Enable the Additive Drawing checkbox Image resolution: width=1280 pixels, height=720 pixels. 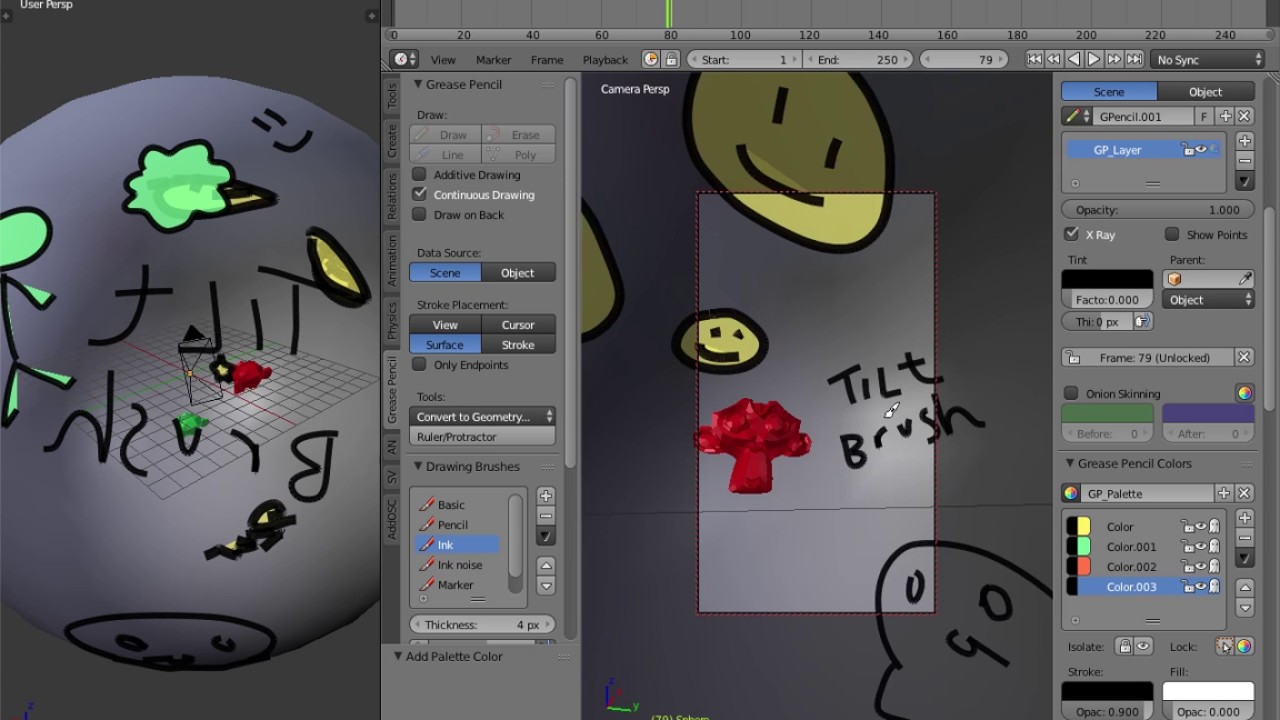coord(419,174)
